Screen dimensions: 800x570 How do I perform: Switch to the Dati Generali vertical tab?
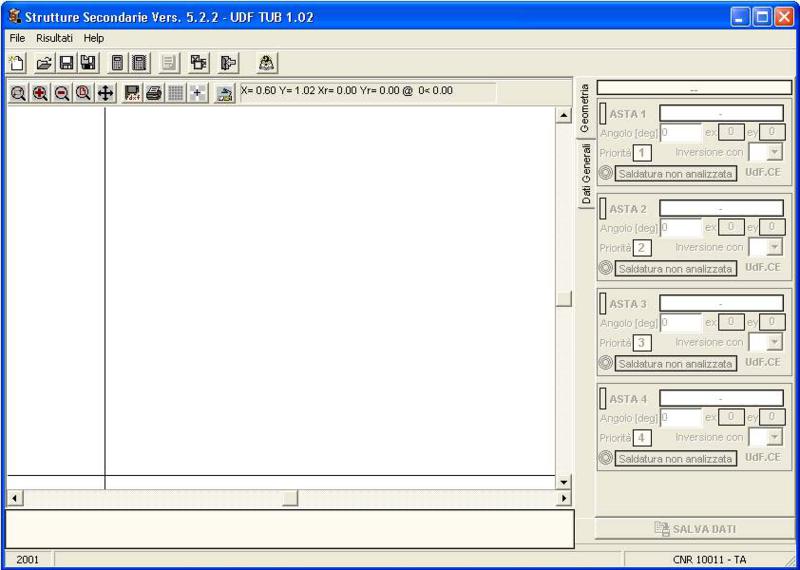click(587, 174)
